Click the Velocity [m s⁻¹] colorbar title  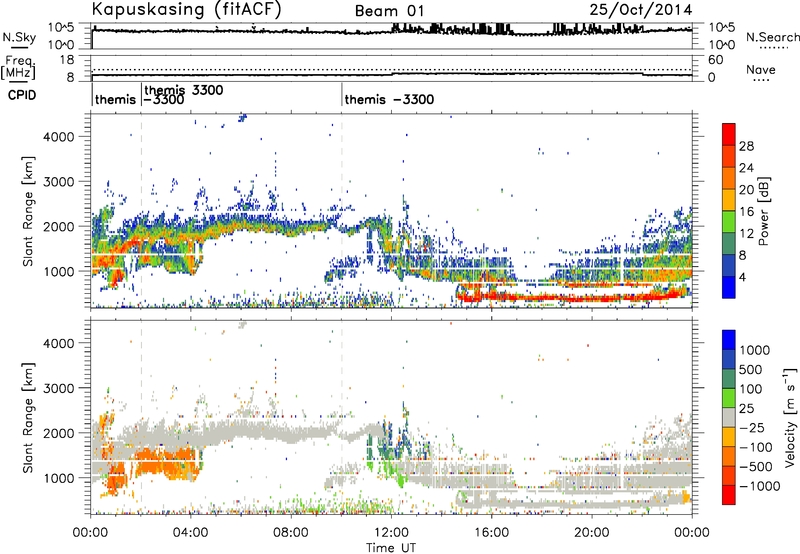790,417
